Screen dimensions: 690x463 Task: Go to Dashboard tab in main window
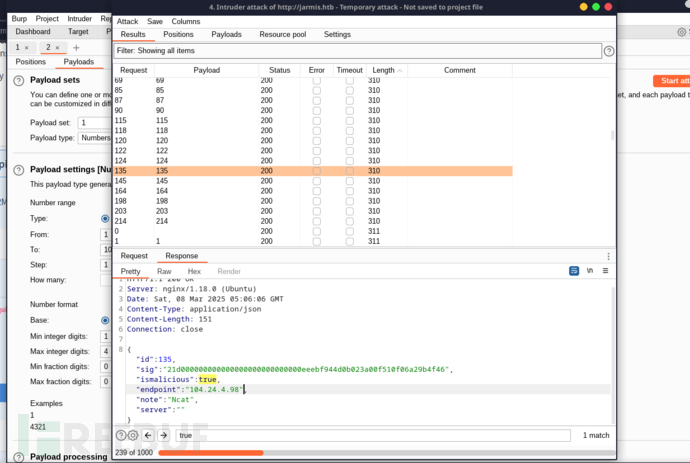[33, 32]
